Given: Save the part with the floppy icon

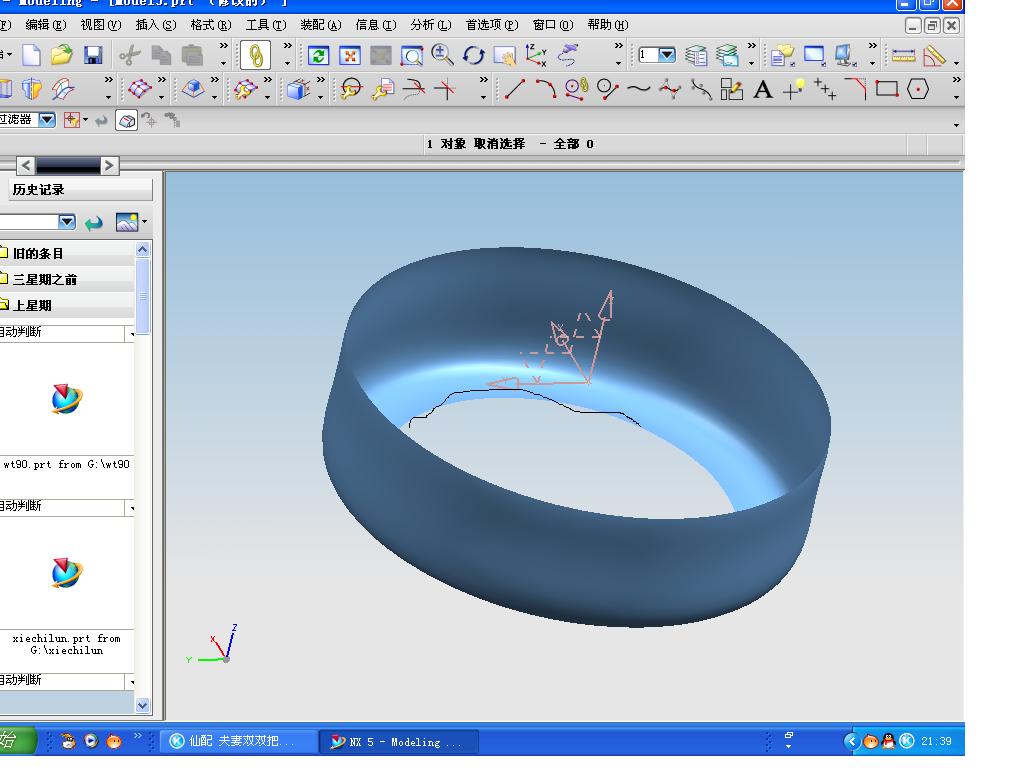Looking at the screenshot, I should click(x=93, y=56).
